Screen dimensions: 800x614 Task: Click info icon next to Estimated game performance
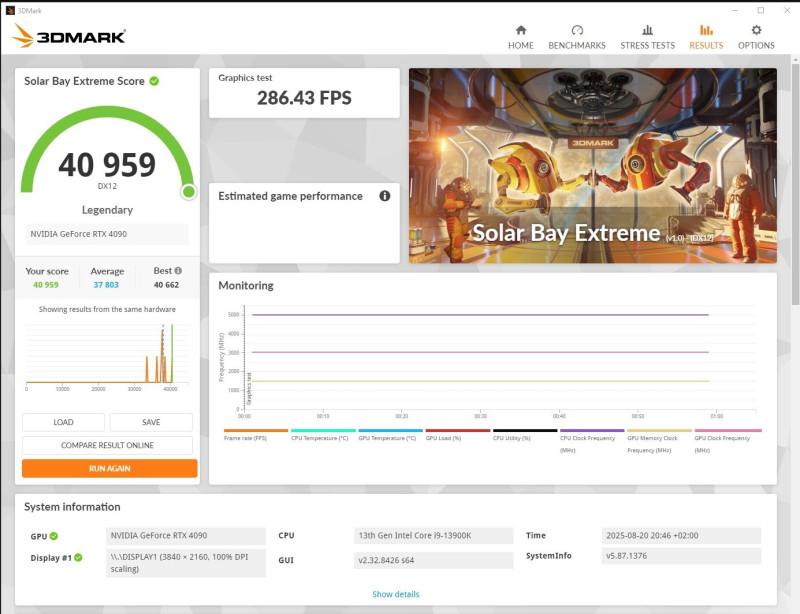point(385,196)
